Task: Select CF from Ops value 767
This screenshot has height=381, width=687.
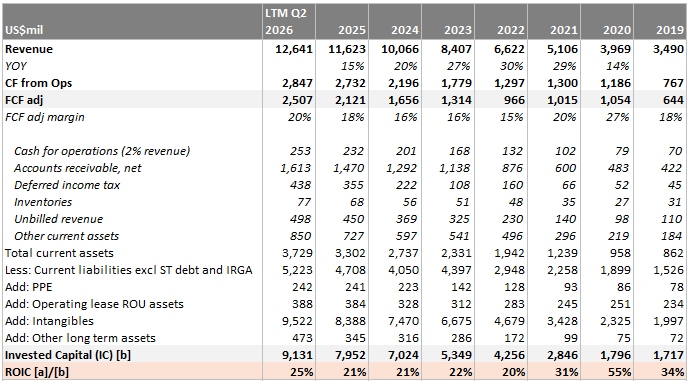Action: click(x=673, y=83)
